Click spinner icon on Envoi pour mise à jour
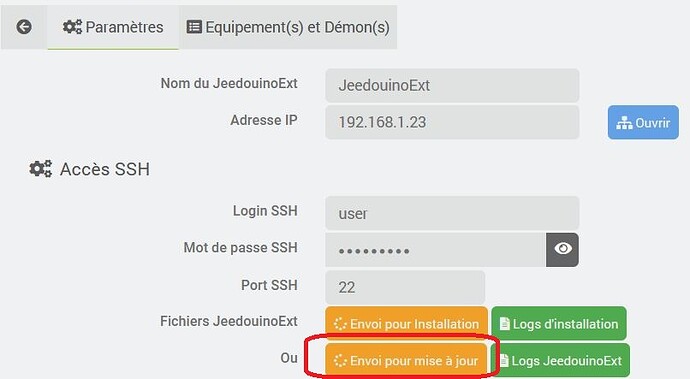The width and height of the screenshot is (690, 379). [340, 361]
